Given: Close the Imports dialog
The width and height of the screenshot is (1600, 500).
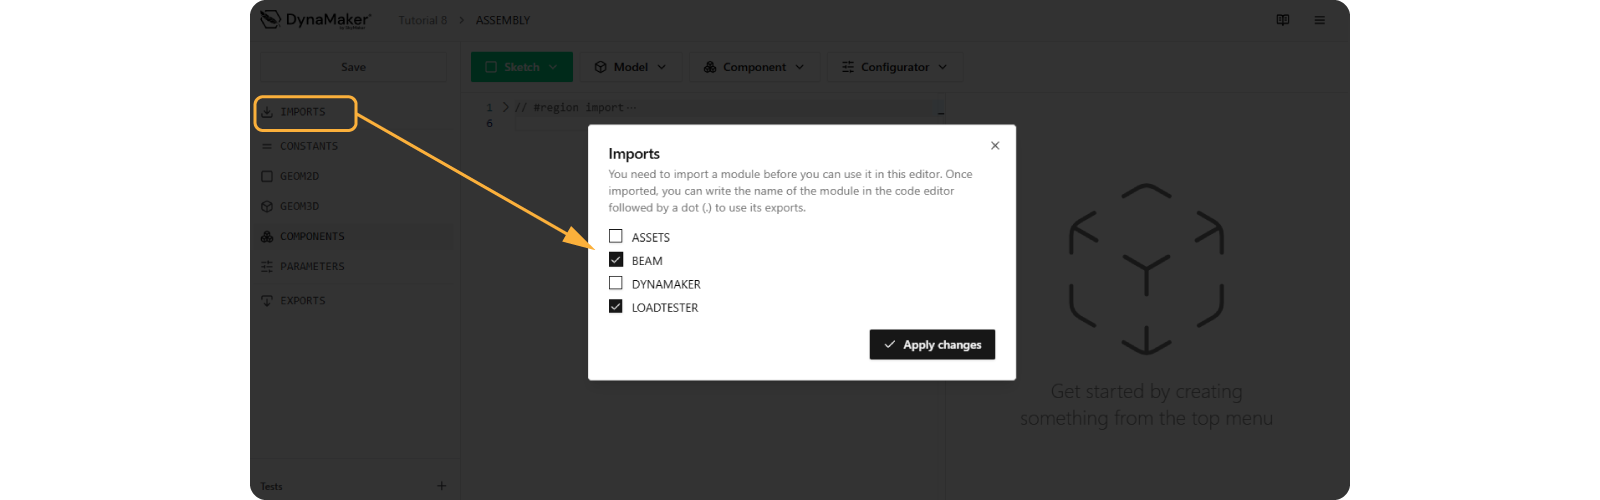Looking at the screenshot, I should (x=995, y=146).
